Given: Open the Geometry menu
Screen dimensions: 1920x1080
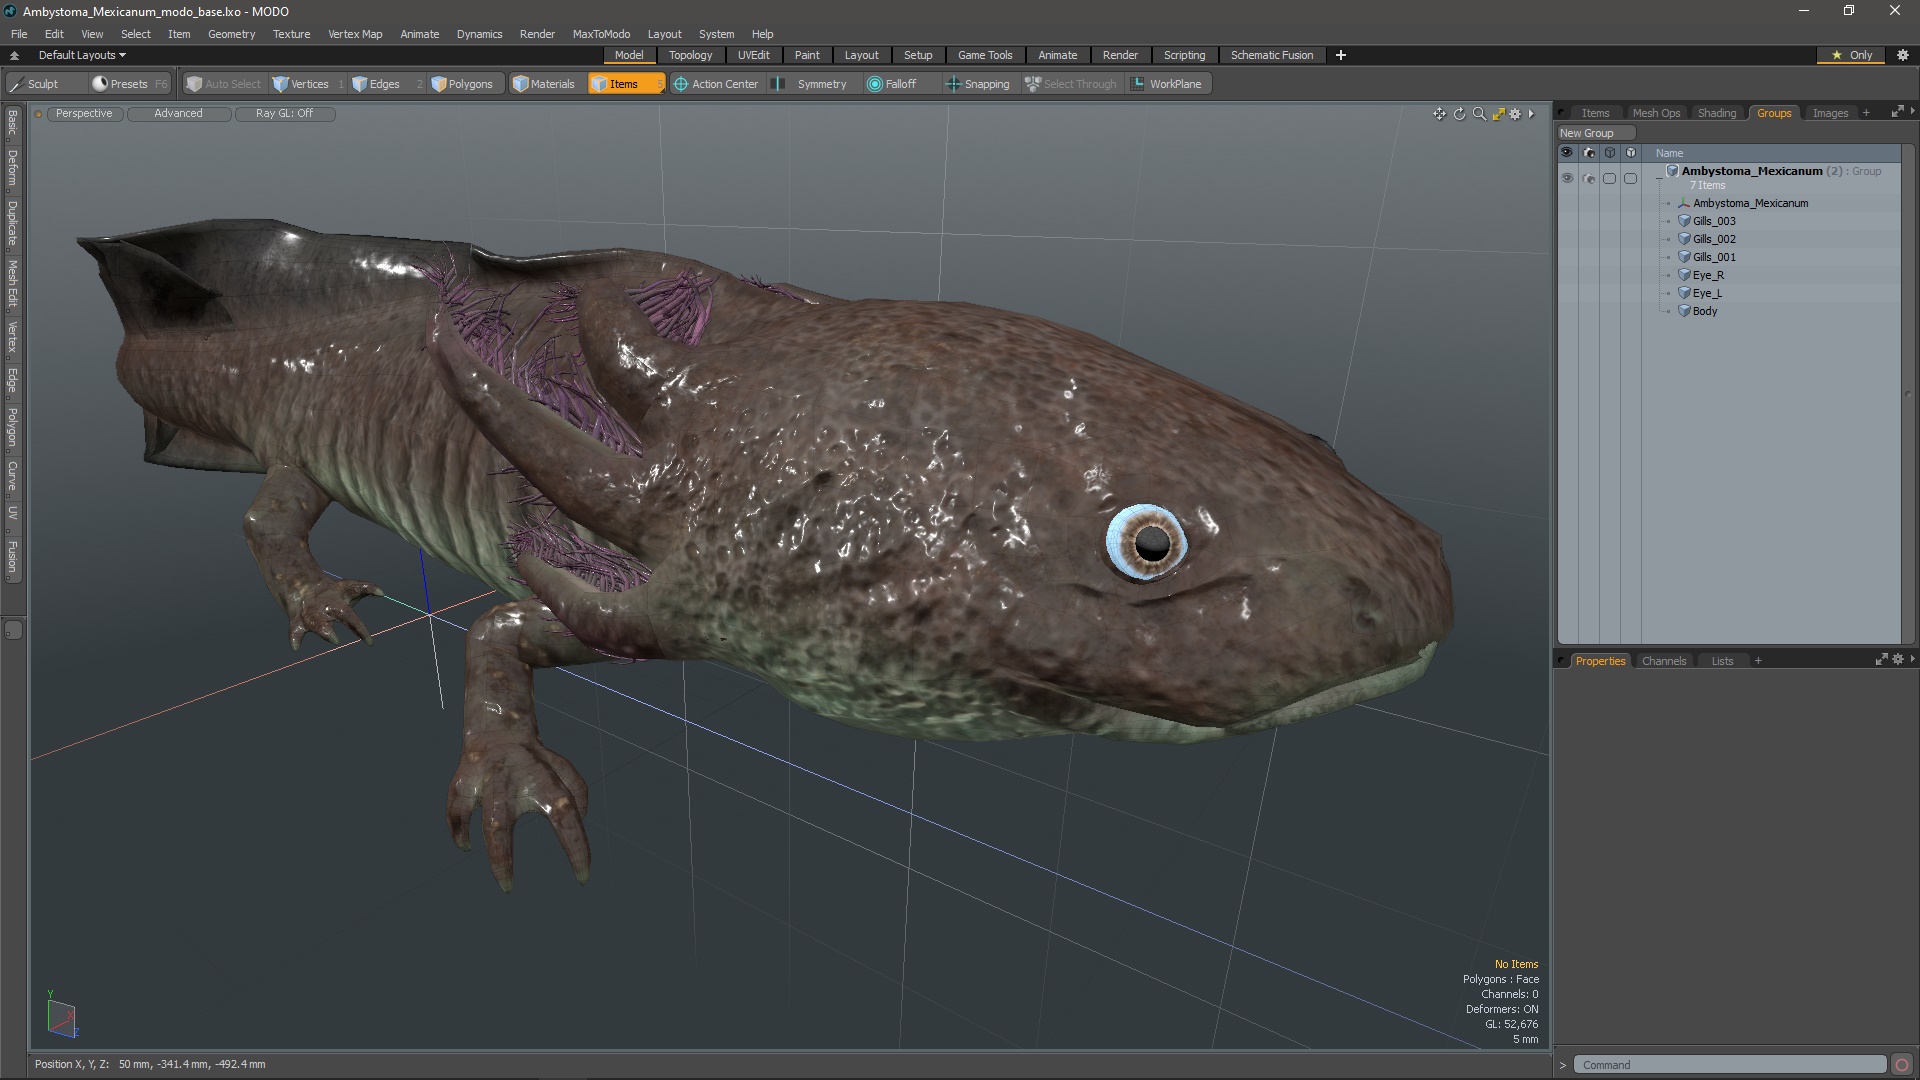Looking at the screenshot, I should click(x=231, y=34).
